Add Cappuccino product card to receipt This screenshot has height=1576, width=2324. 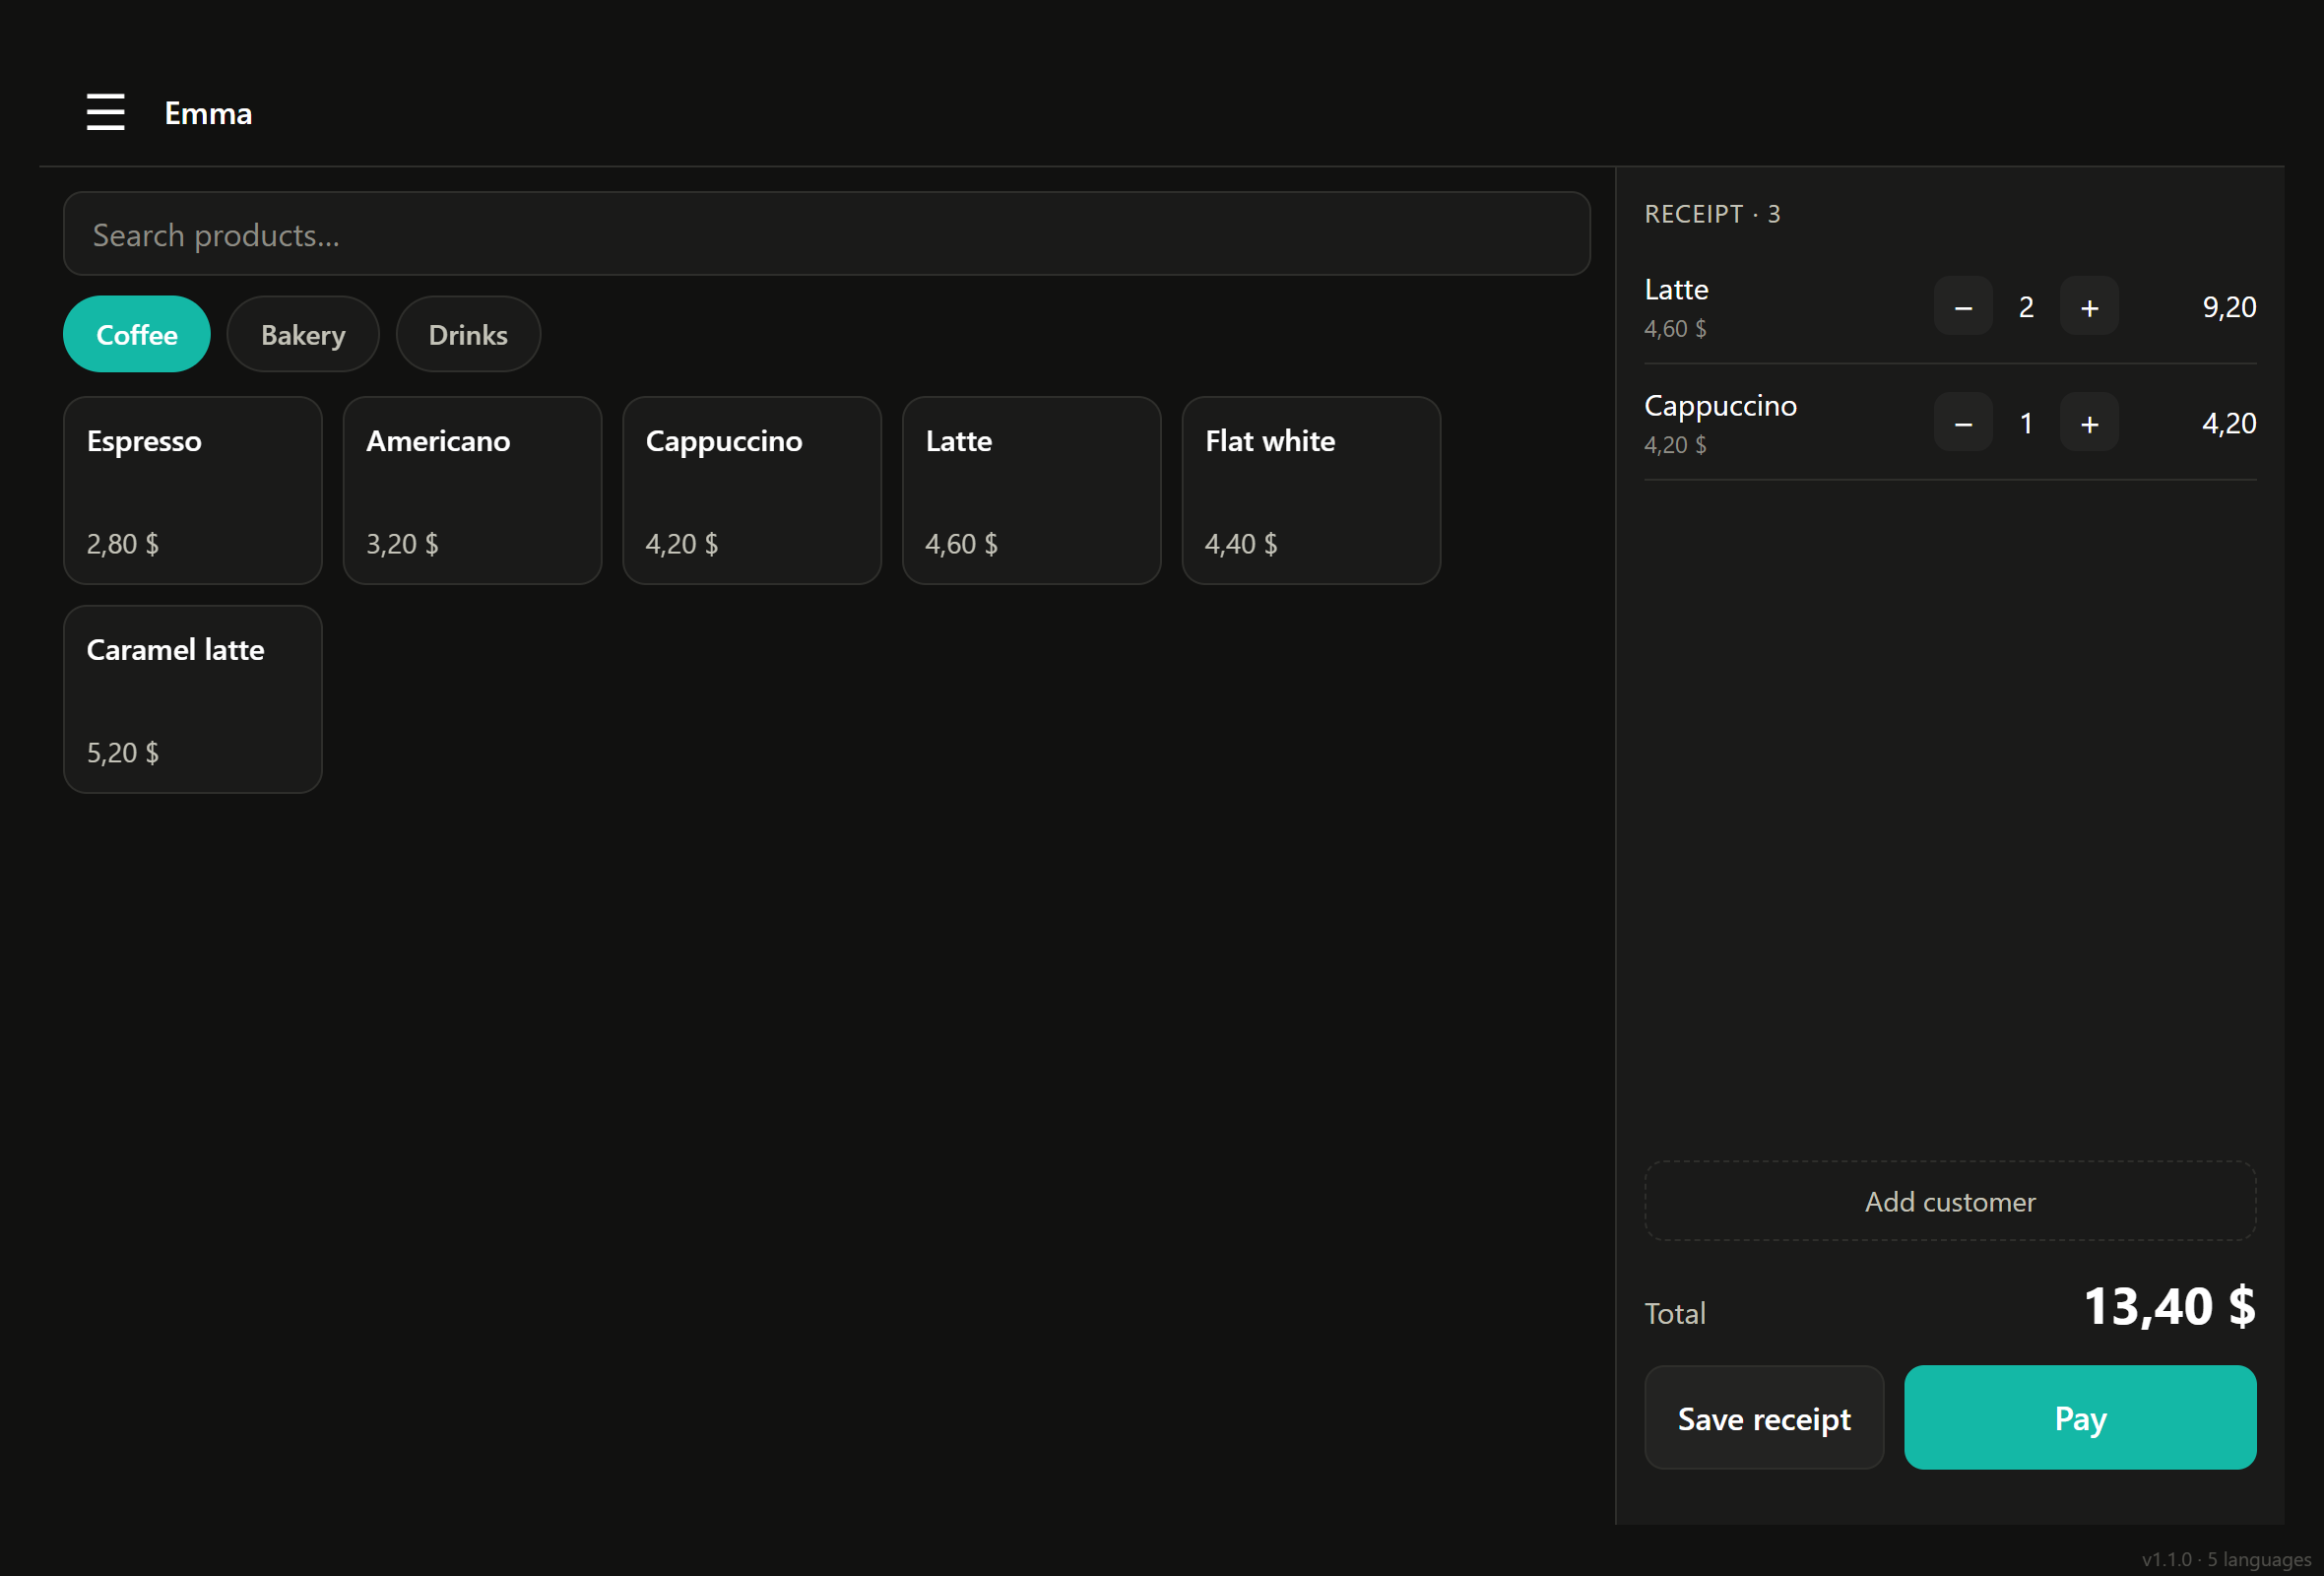(x=752, y=491)
